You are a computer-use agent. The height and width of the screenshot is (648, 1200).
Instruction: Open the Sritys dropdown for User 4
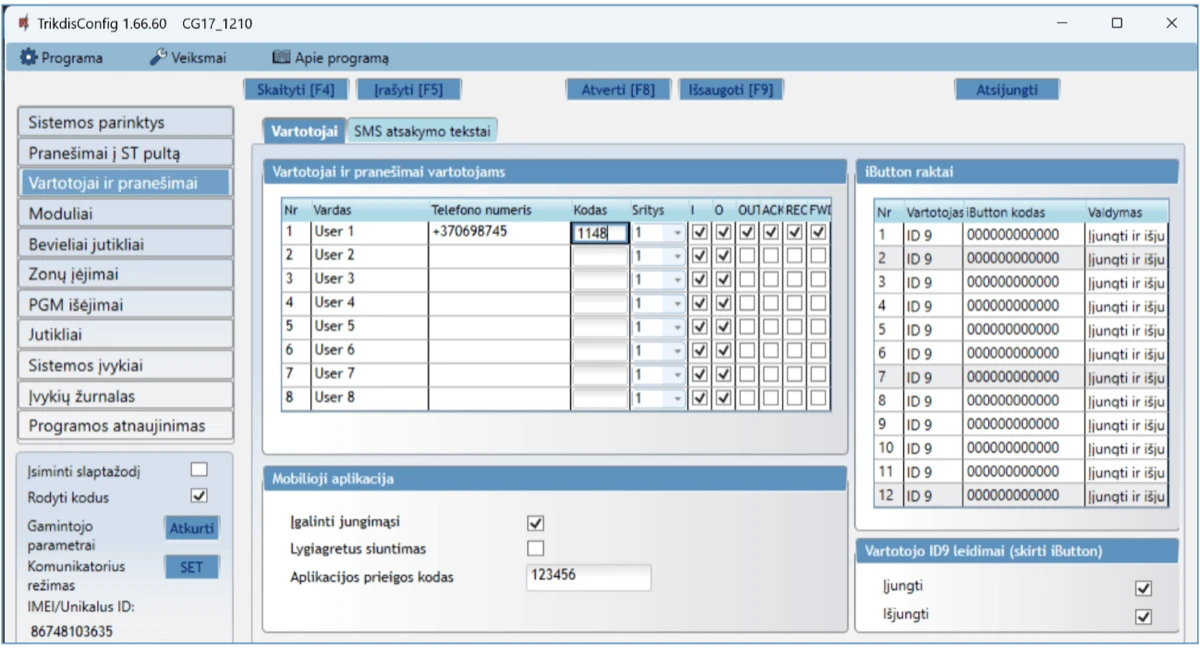tap(677, 303)
